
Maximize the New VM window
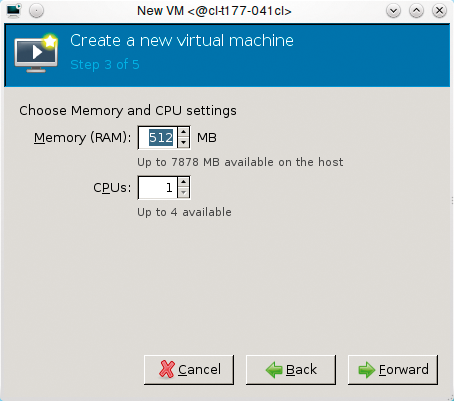click(416, 11)
